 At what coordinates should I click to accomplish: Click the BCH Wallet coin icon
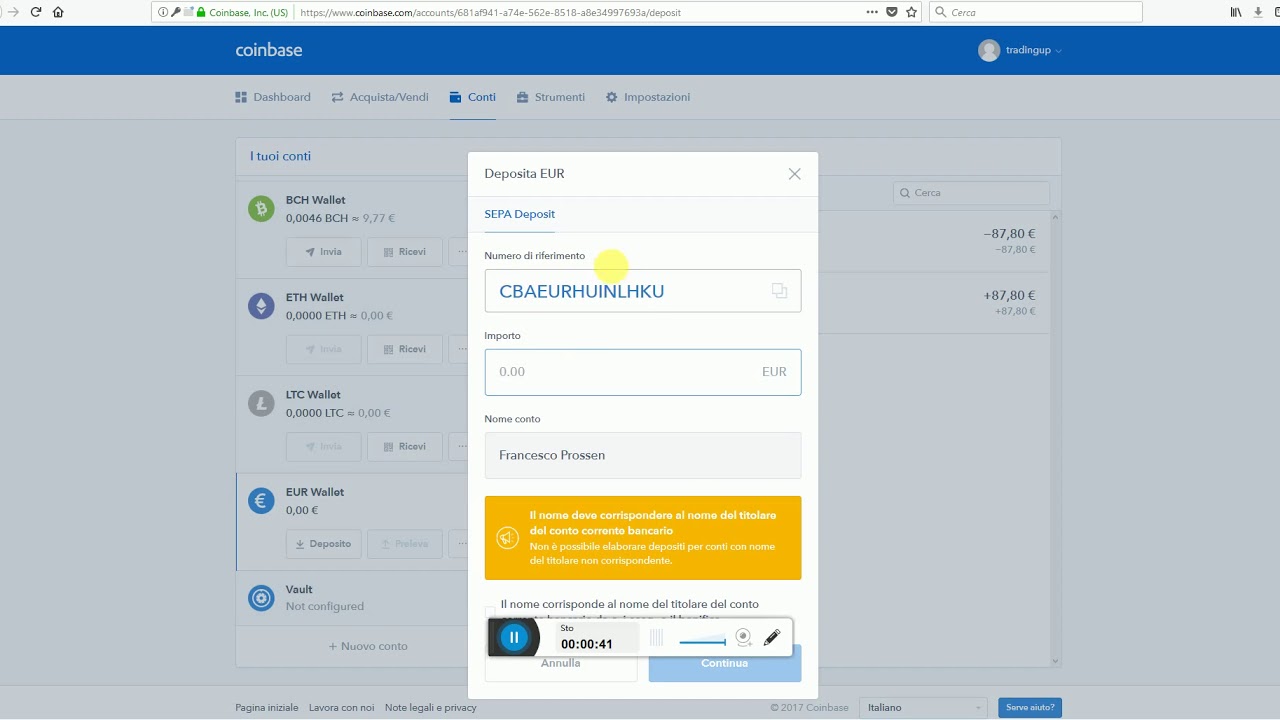coord(261,208)
